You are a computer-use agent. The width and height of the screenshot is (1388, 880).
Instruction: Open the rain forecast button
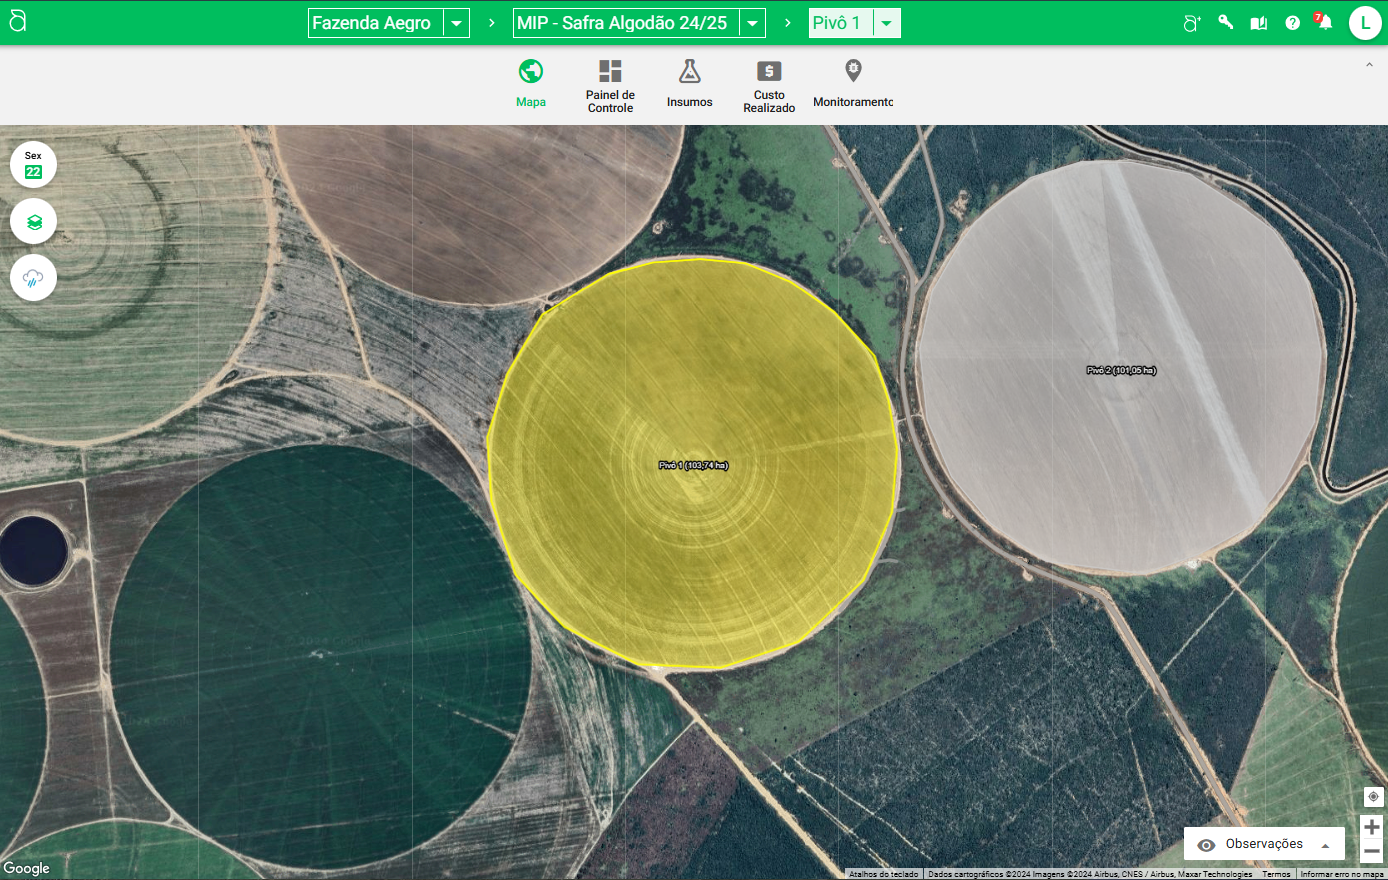click(x=34, y=279)
